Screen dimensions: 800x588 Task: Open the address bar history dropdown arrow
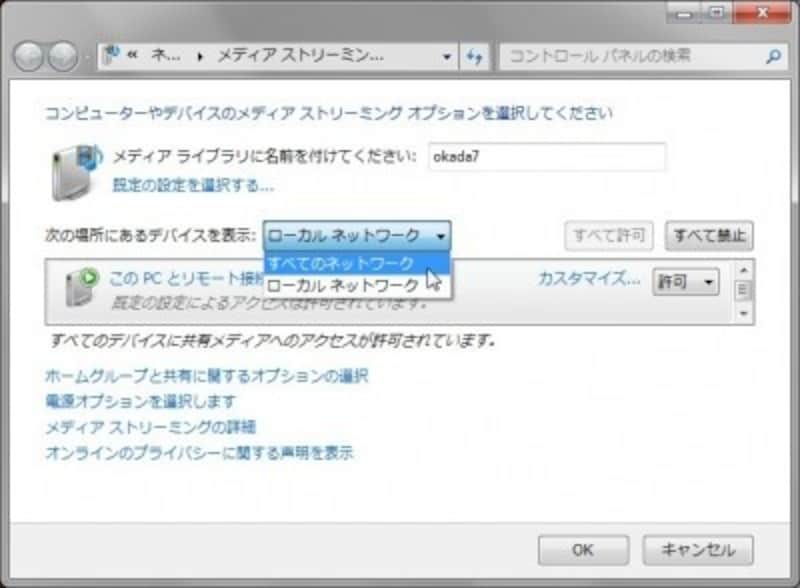pos(447,56)
